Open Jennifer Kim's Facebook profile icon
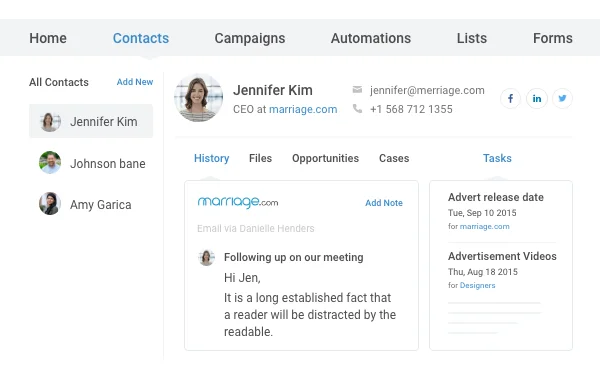The width and height of the screenshot is (600, 378). point(510,99)
